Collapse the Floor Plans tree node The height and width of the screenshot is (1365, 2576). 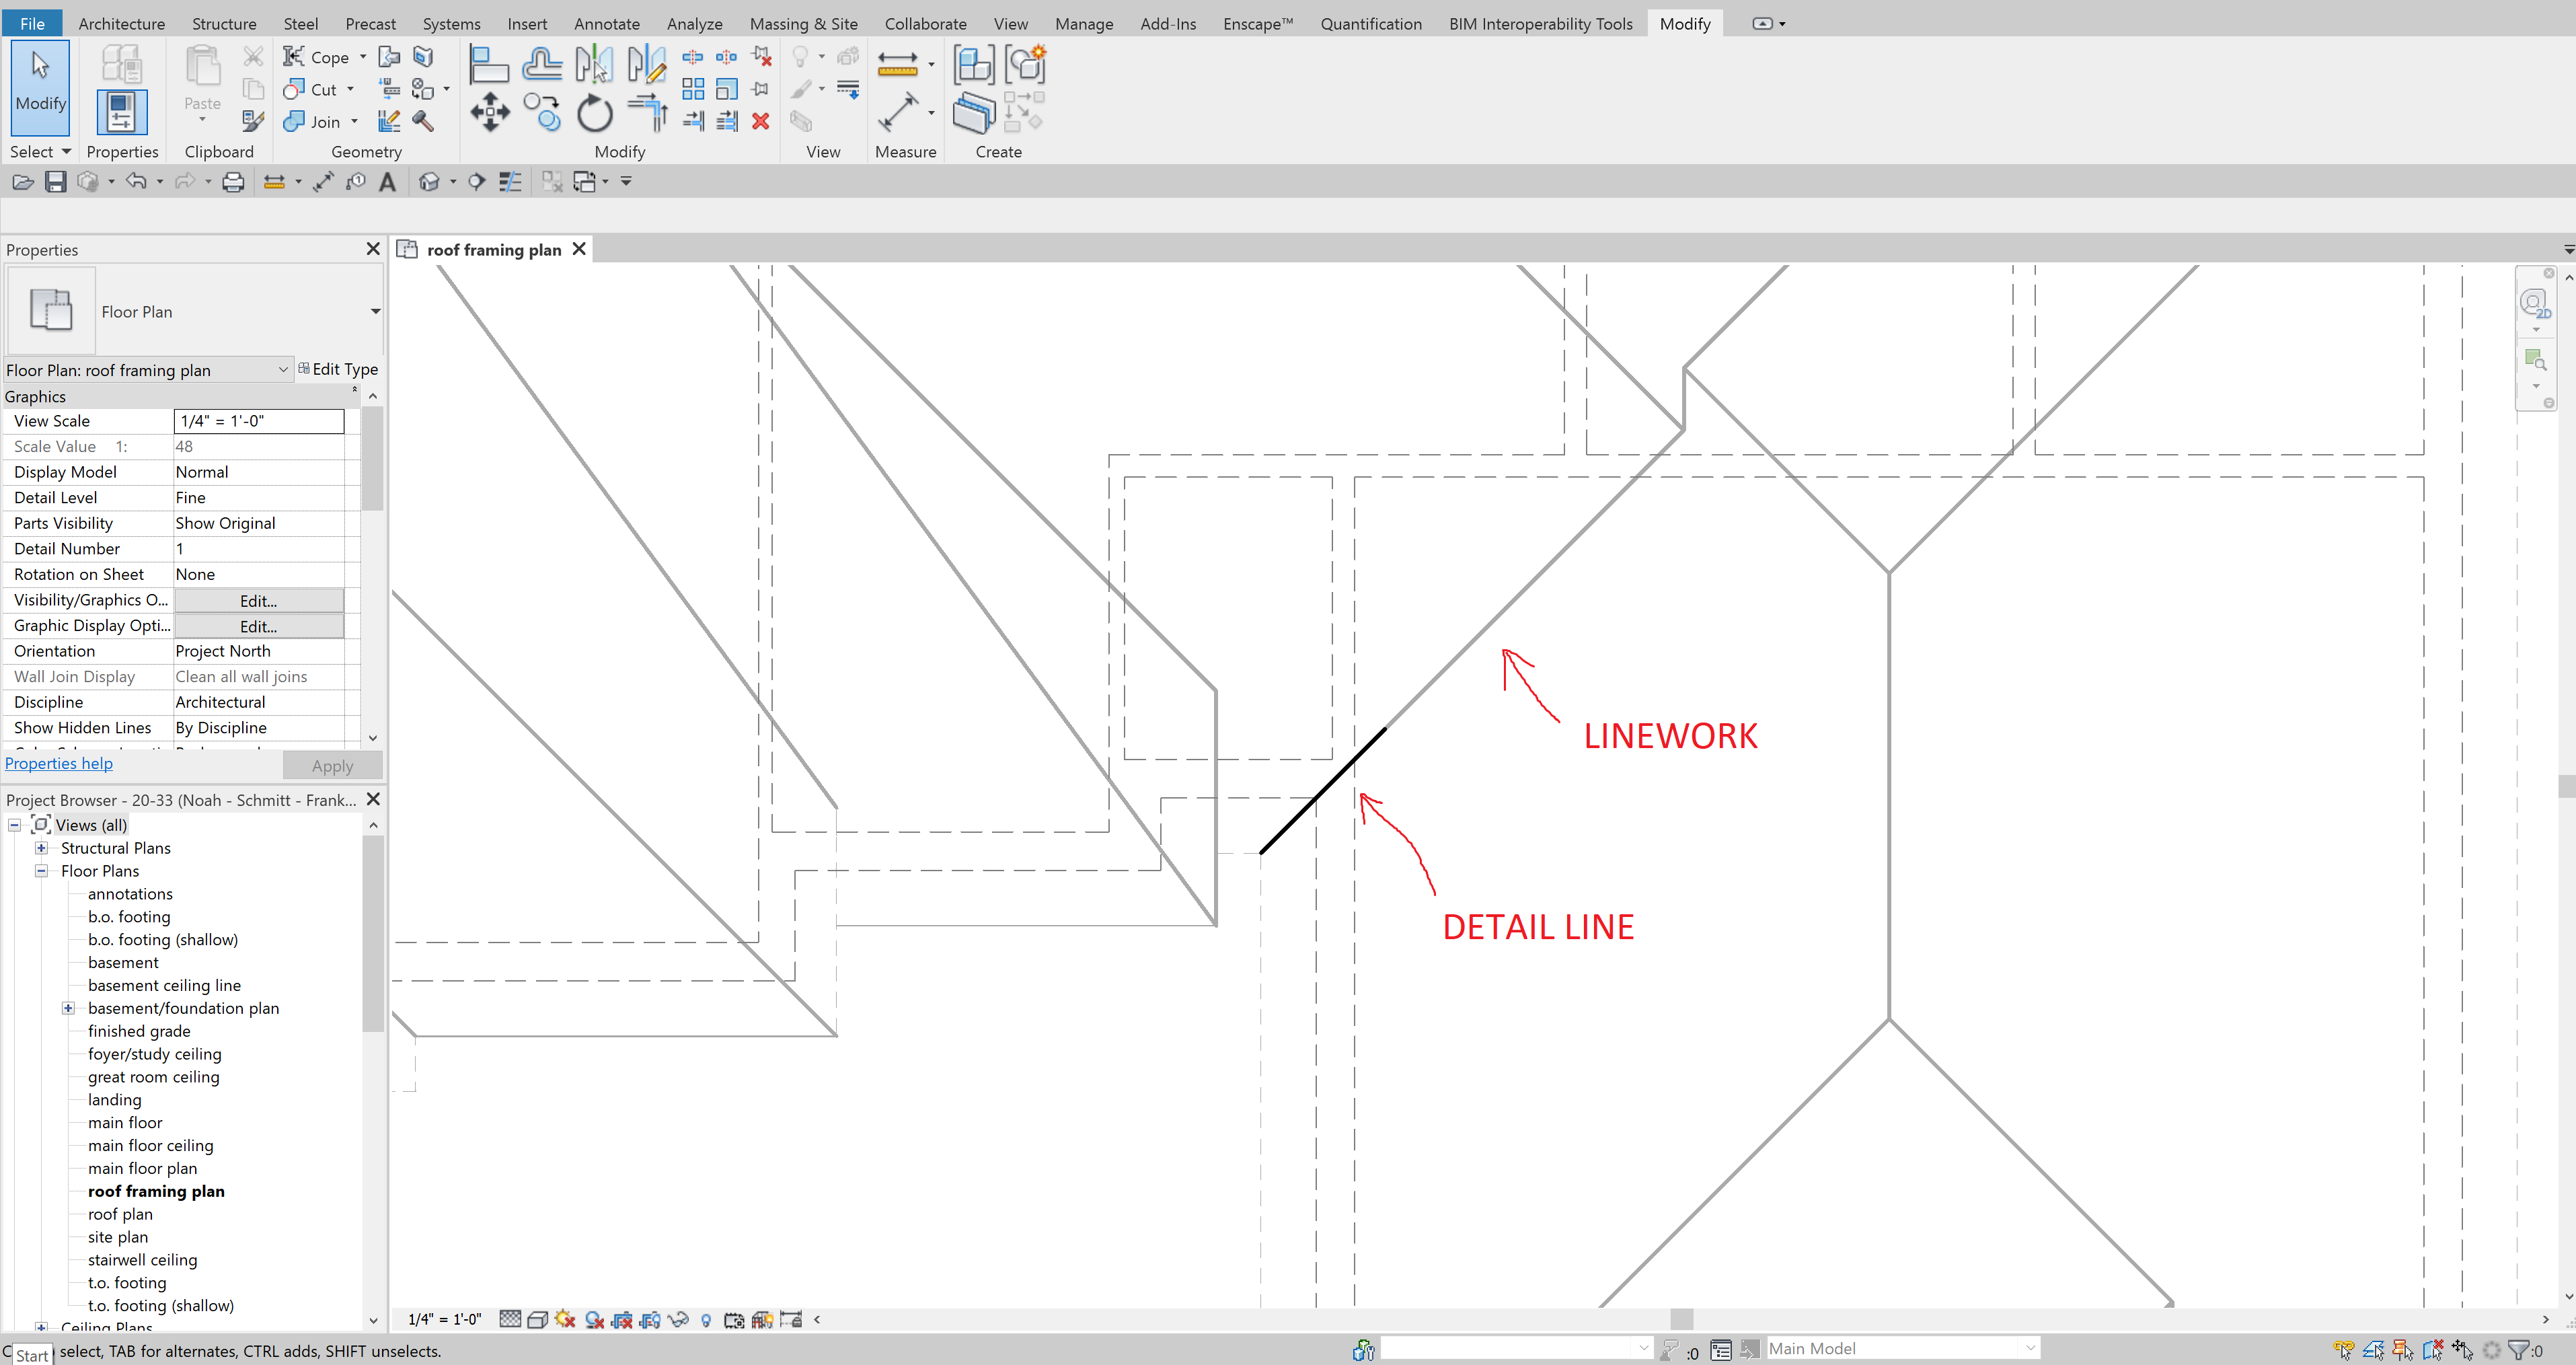(x=42, y=871)
